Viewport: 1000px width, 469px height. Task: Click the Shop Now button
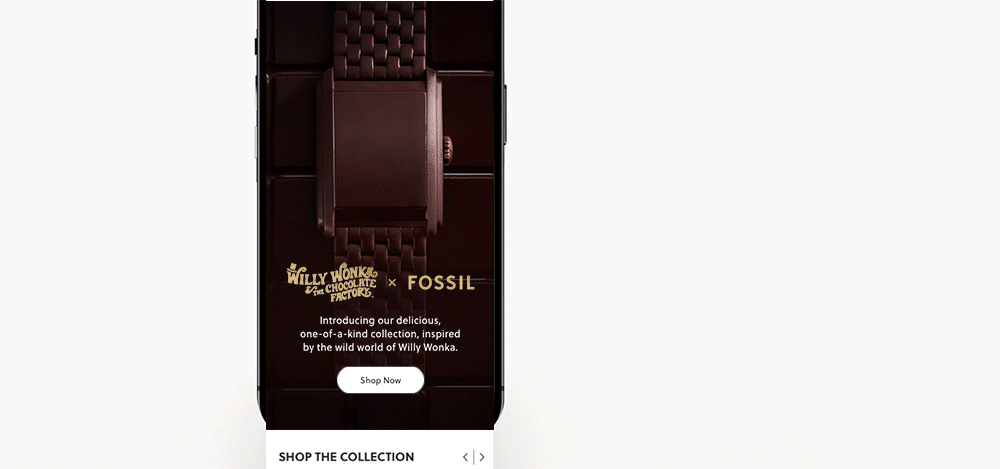click(380, 380)
